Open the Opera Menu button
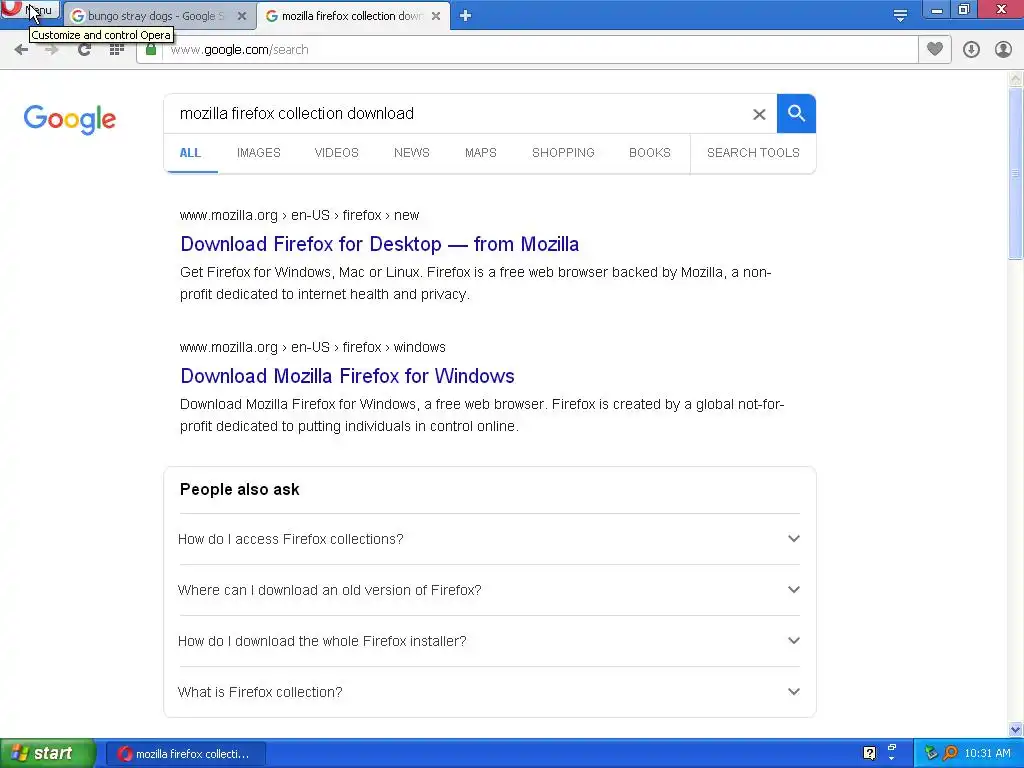 (30, 10)
